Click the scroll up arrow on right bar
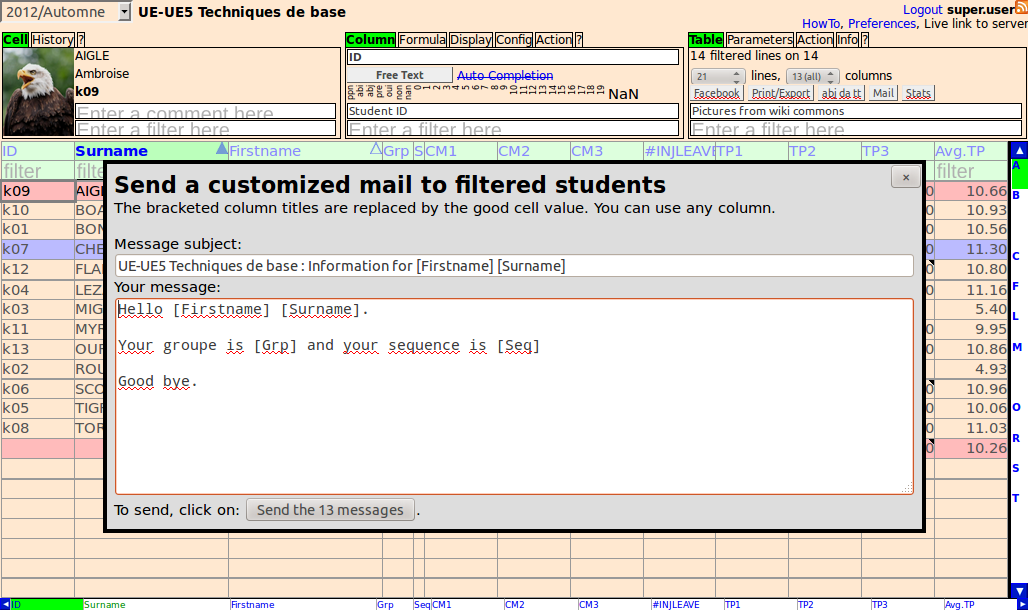The height and width of the screenshot is (610, 1028). (x=1019, y=150)
